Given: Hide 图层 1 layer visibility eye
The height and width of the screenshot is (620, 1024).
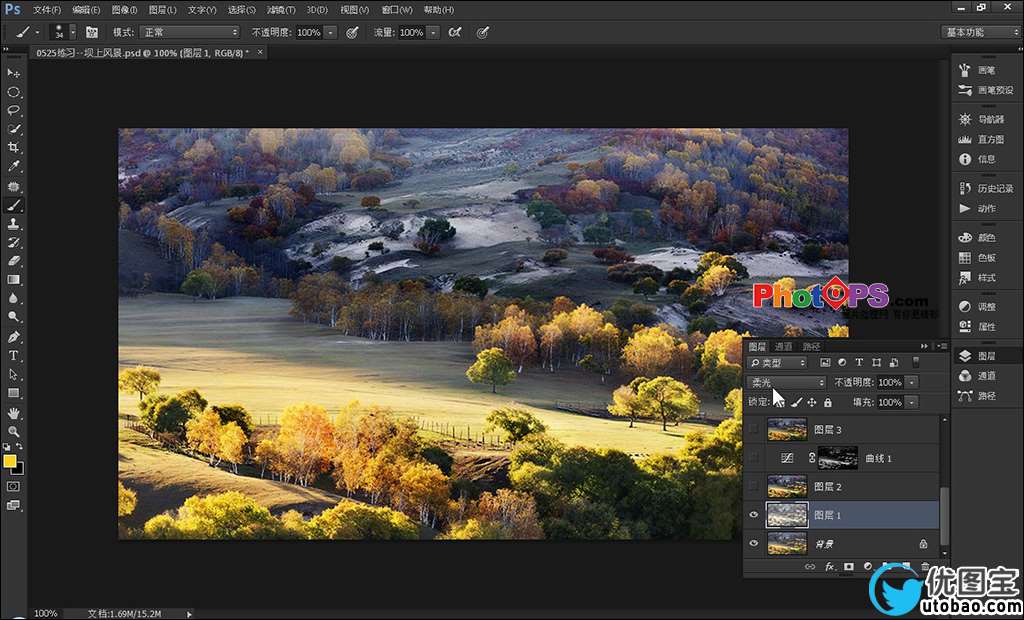Looking at the screenshot, I should (754, 515).
